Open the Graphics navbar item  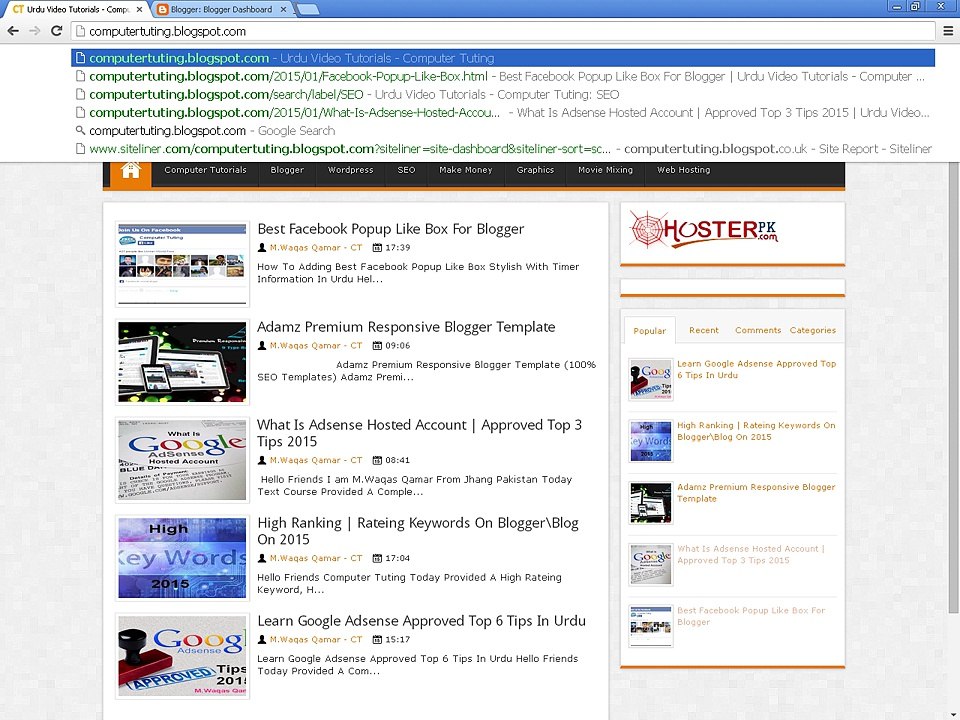click(535, 170)
